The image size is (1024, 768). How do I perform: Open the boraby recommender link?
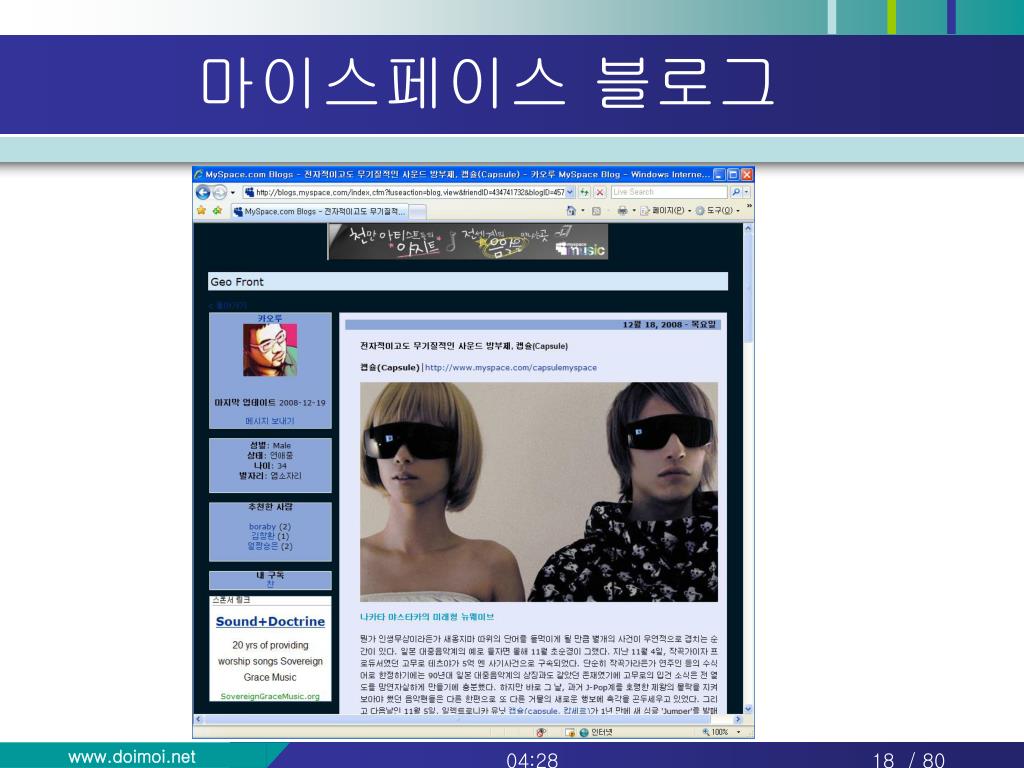click(263, 526)
